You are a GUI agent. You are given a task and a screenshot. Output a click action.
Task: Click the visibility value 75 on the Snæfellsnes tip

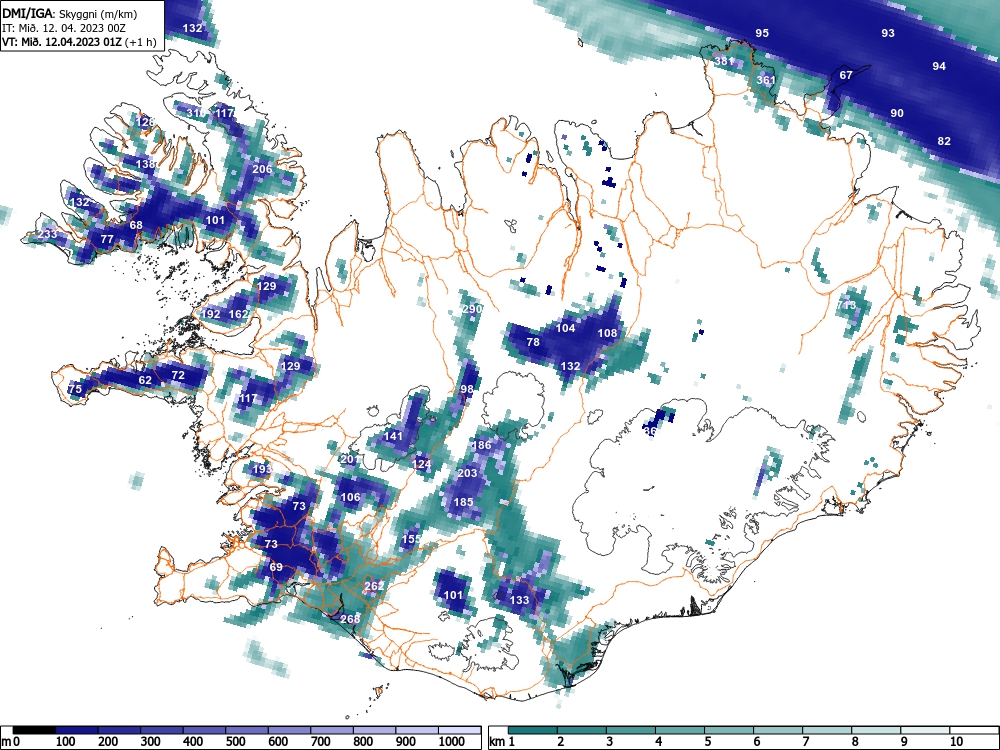click(75, 389)
